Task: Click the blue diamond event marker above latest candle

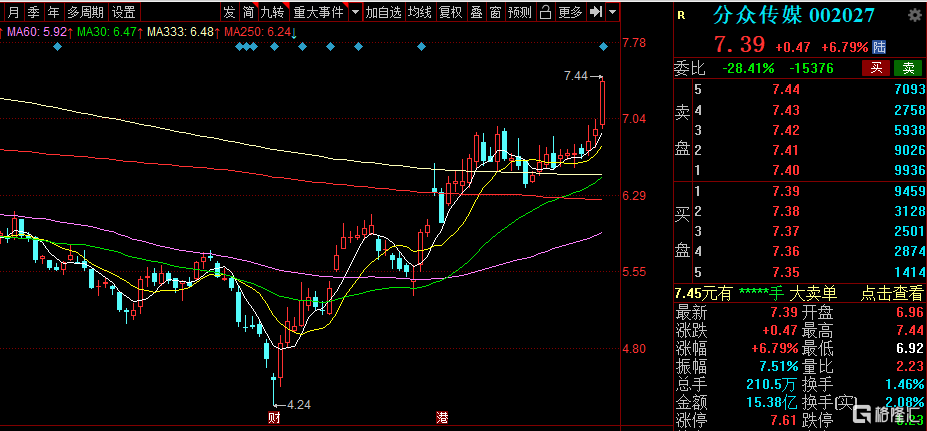Action: pos(604,47)
